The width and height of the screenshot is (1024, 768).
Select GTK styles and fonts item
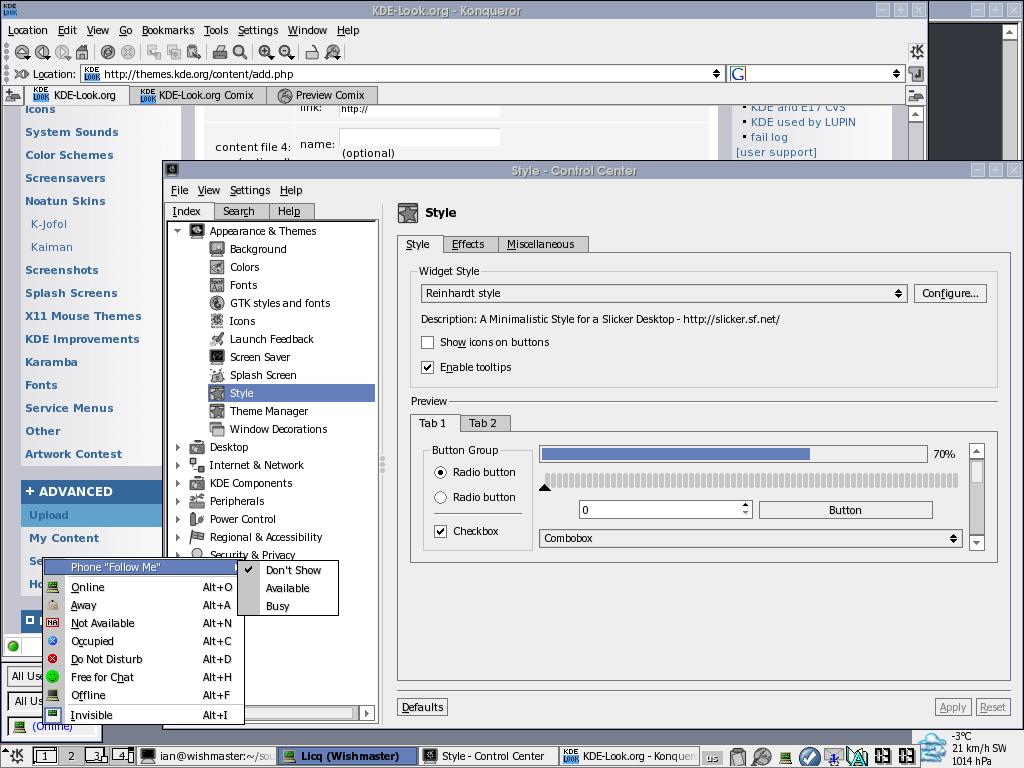click(x=280, y=303)
